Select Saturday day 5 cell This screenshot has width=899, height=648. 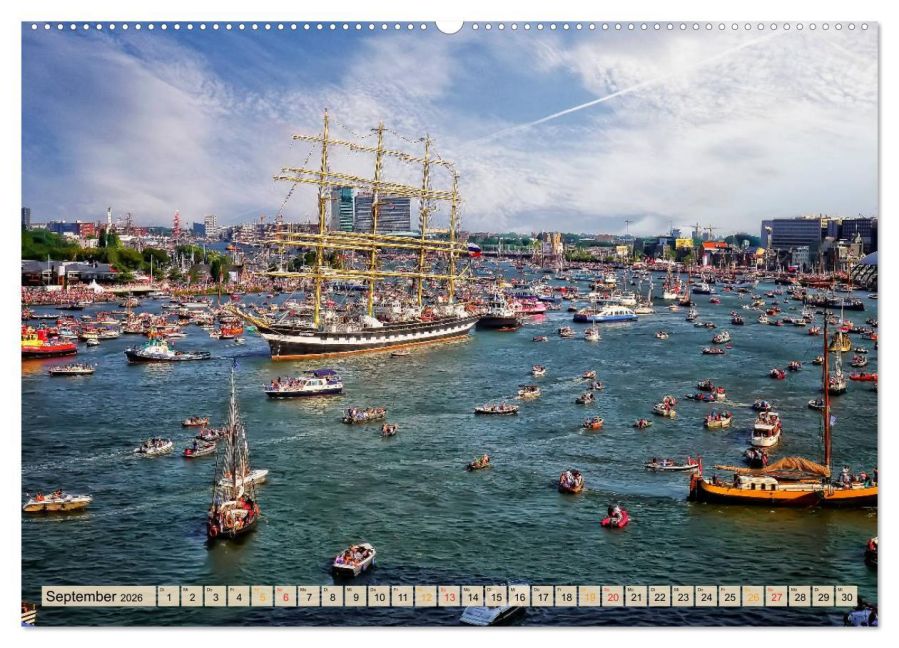point(262,596)
